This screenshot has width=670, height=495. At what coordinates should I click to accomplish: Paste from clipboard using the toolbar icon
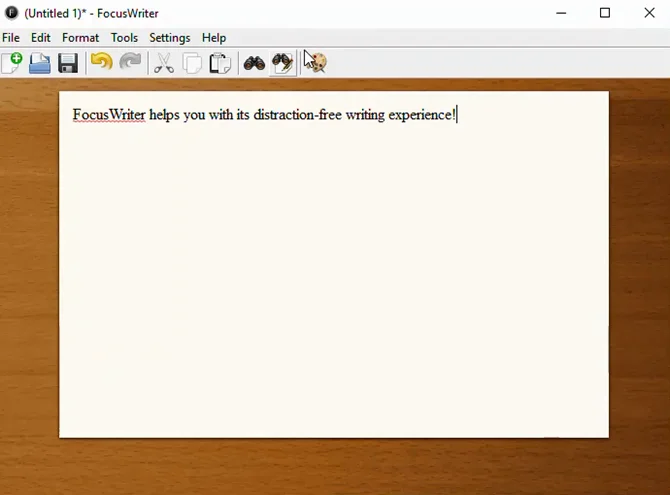point(220,63)
